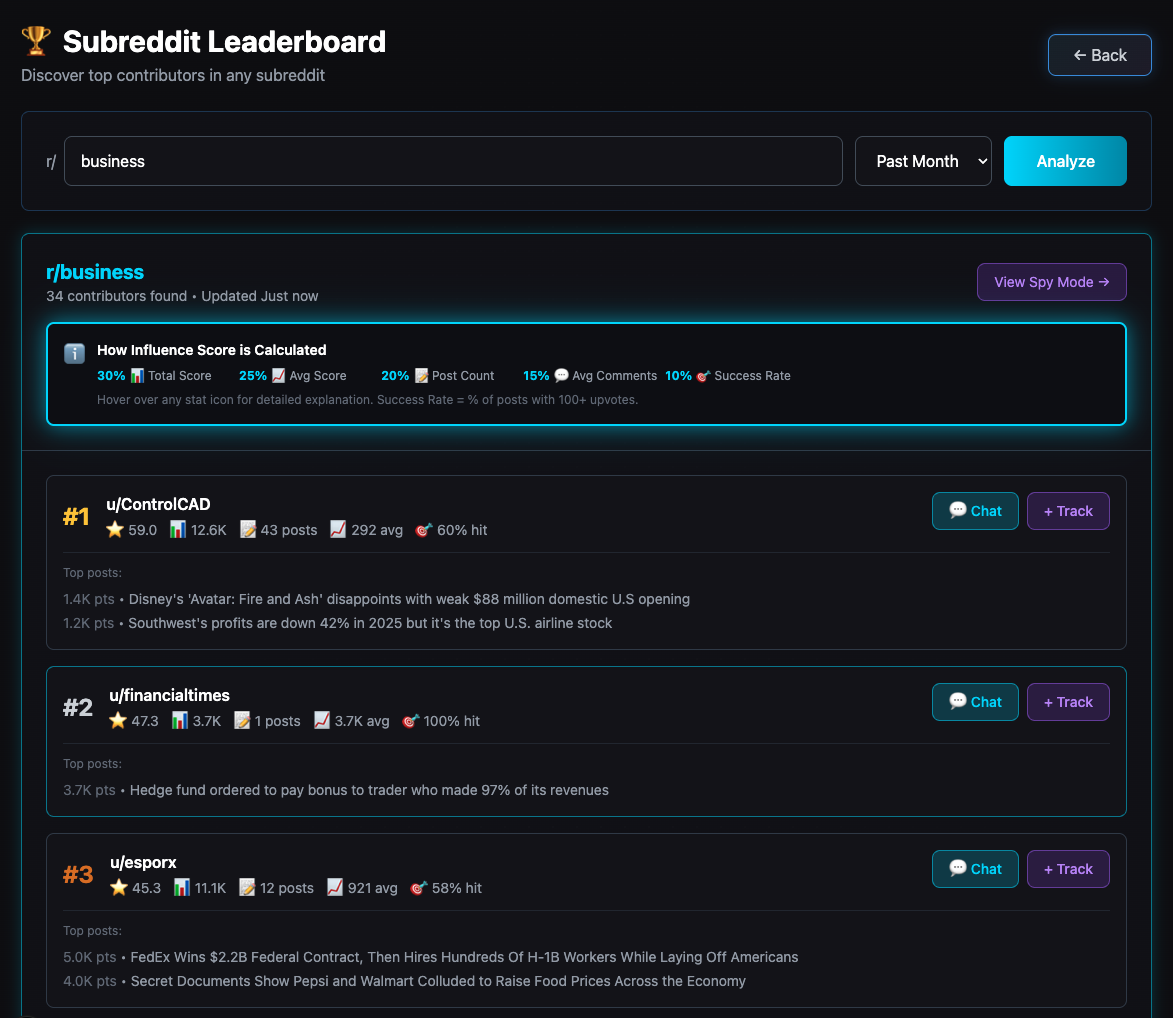Click the chevron arrow inside the time filter

coord(983,161)
